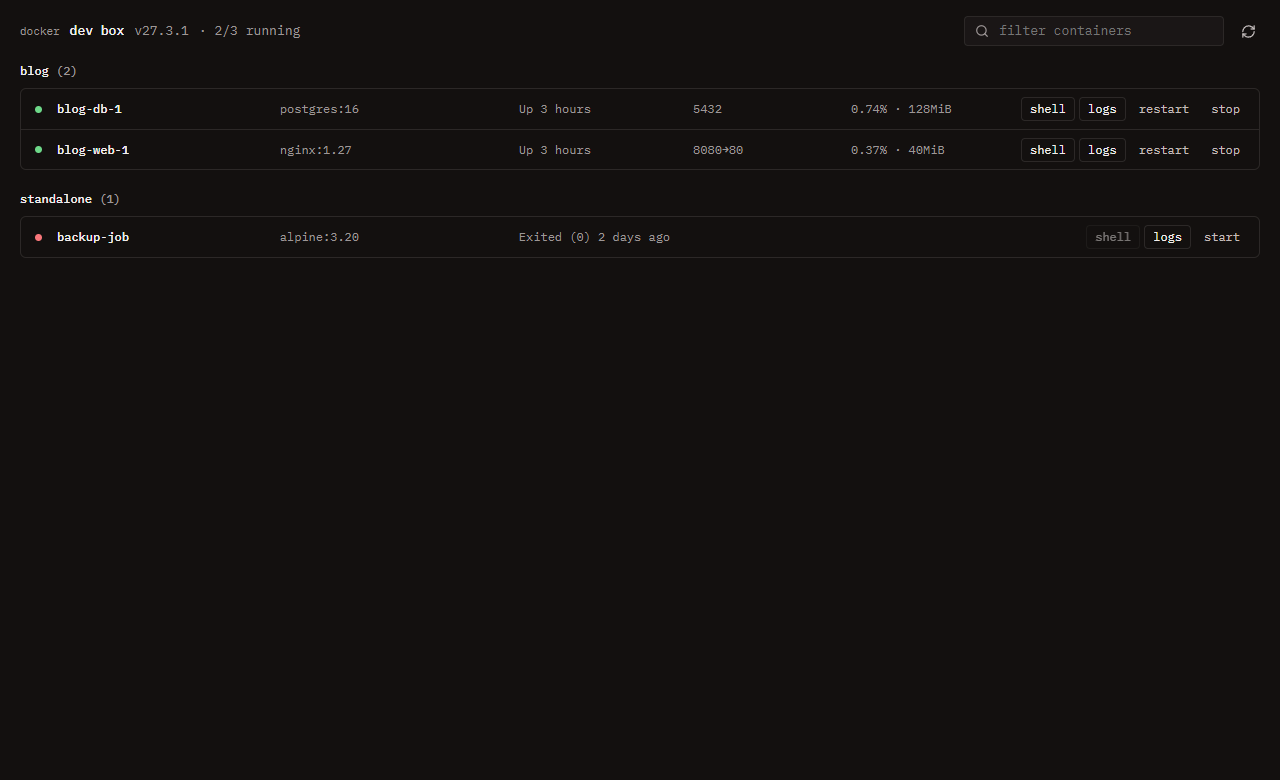Select the blog-db-1 container name
Image resolution: width=1280 pixels, height=780 pixels.
(89, 109)
